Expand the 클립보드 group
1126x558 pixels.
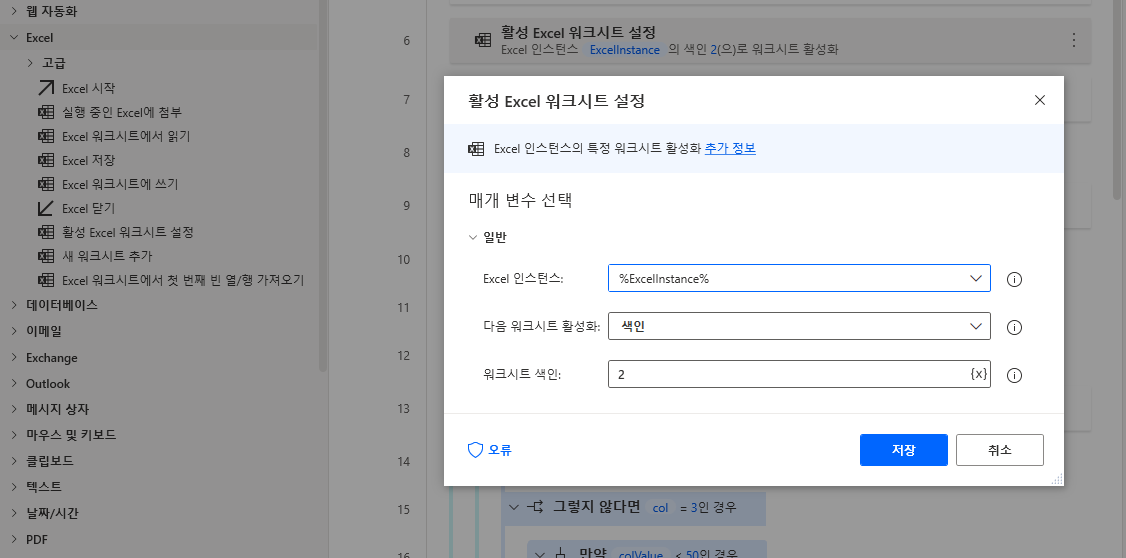(14, 461)
